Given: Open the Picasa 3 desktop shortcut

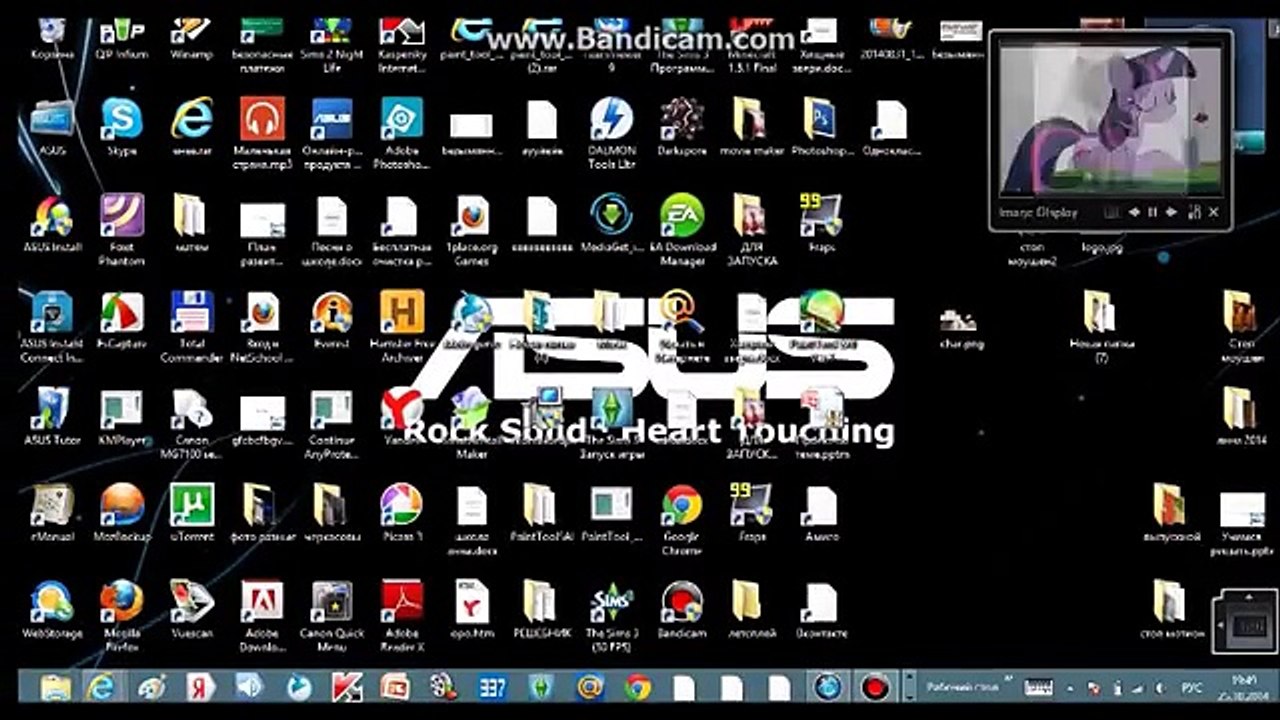Looking at the screenshot, I should [402, 513].
